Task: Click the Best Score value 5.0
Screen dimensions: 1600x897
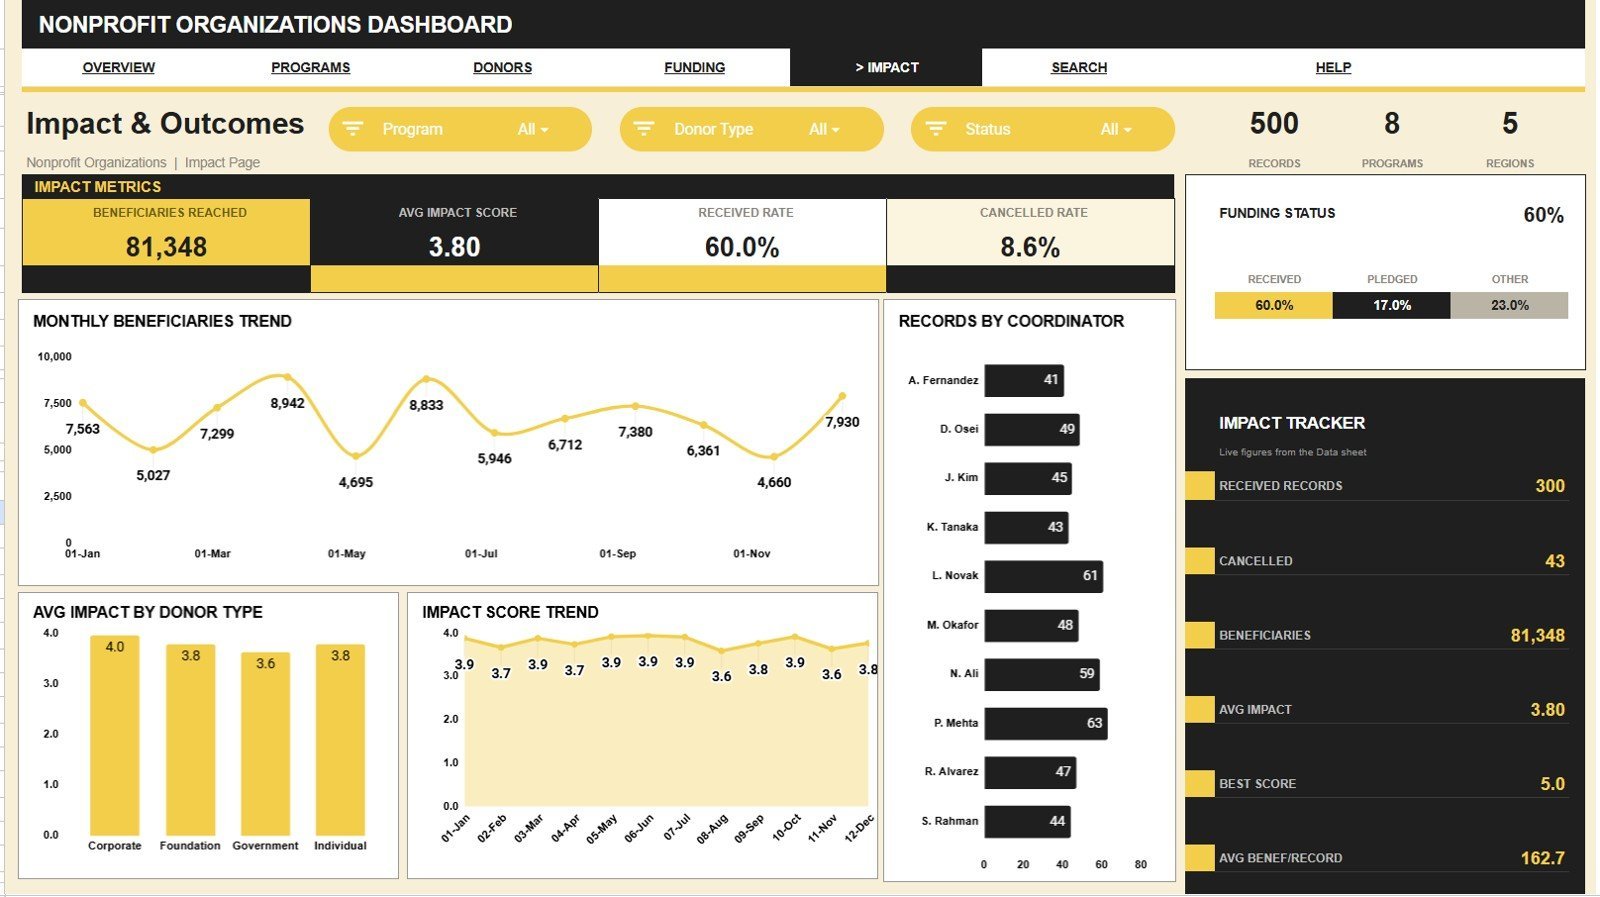Action: pos(1553,784)
